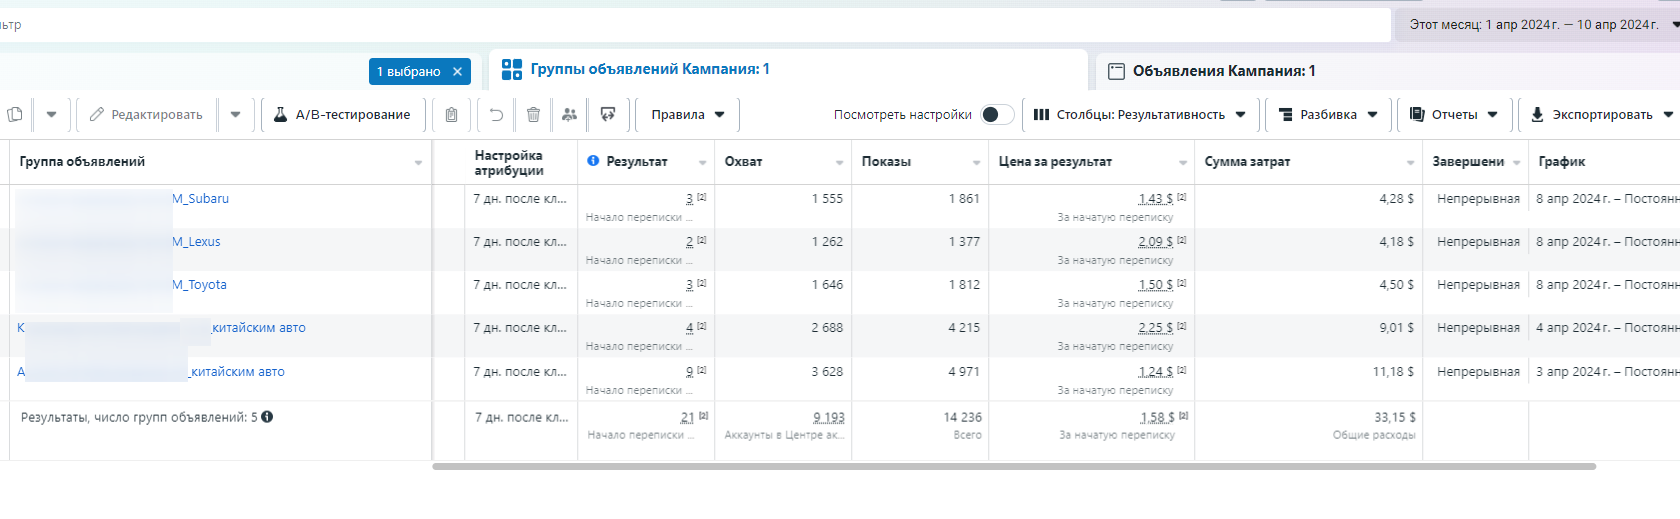Open the Отчеты dropdown

[x=1453, y=115]
